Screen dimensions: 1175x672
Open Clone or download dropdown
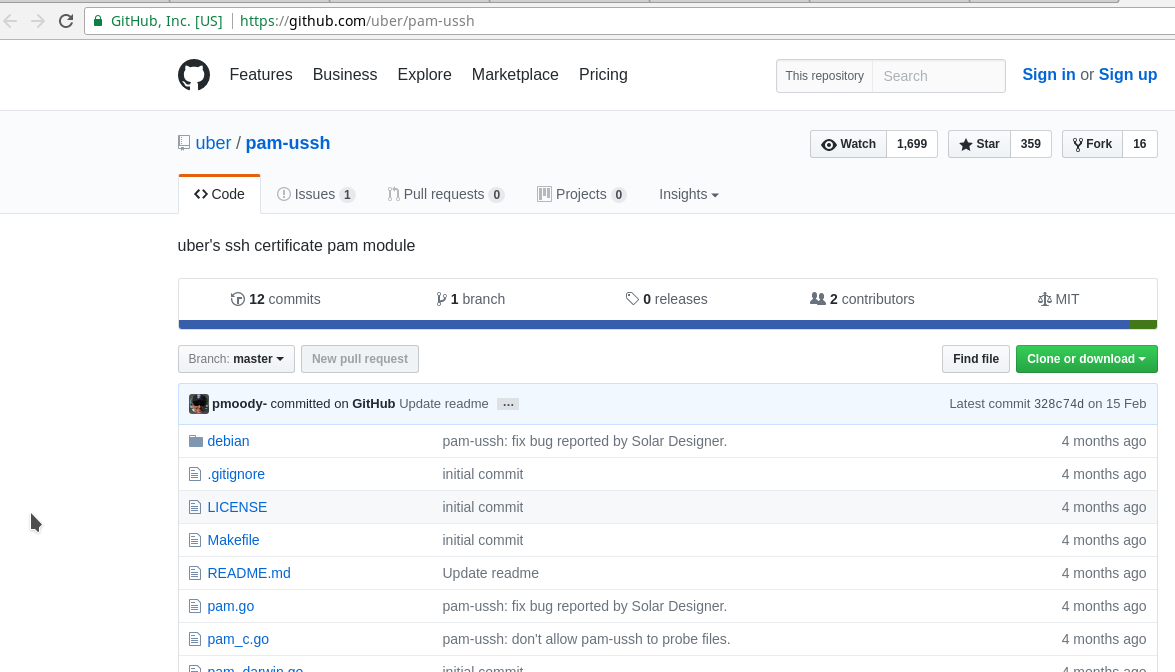pos(1087,359)
